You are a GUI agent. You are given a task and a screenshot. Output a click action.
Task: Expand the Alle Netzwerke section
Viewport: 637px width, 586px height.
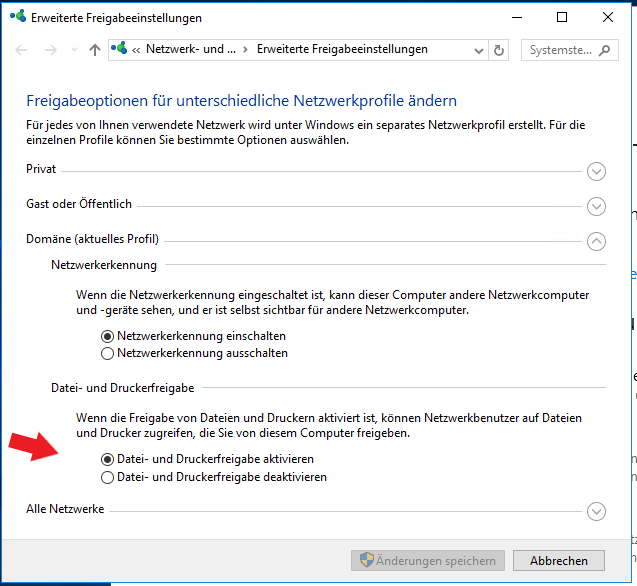[597, 511]
